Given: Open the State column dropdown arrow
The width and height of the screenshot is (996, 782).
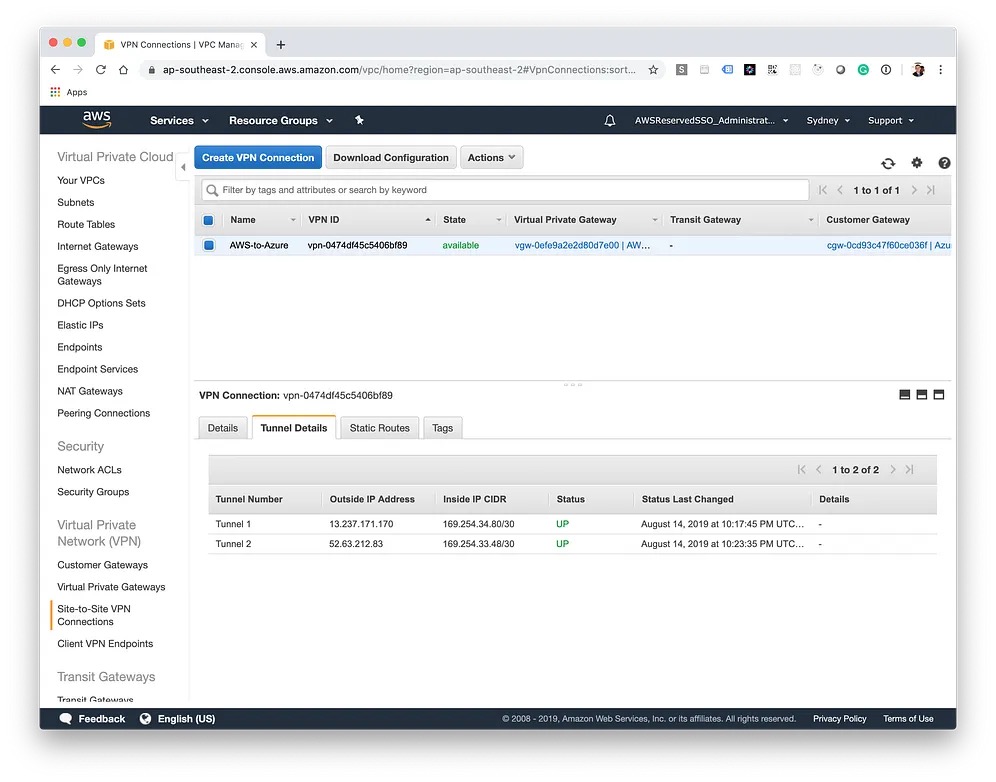Looking at the screenshot, I should click(499, 220).
